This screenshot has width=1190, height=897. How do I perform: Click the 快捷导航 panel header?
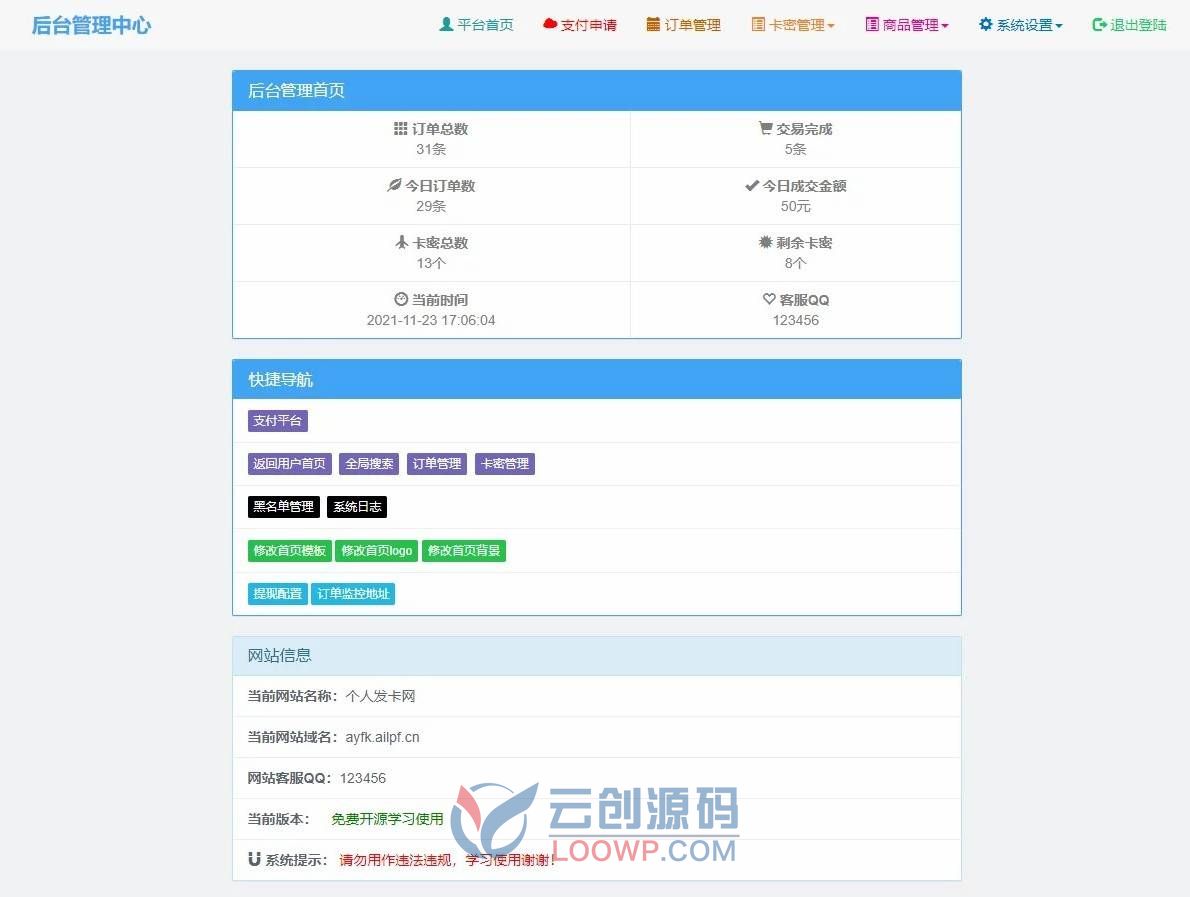coord(597,379)
